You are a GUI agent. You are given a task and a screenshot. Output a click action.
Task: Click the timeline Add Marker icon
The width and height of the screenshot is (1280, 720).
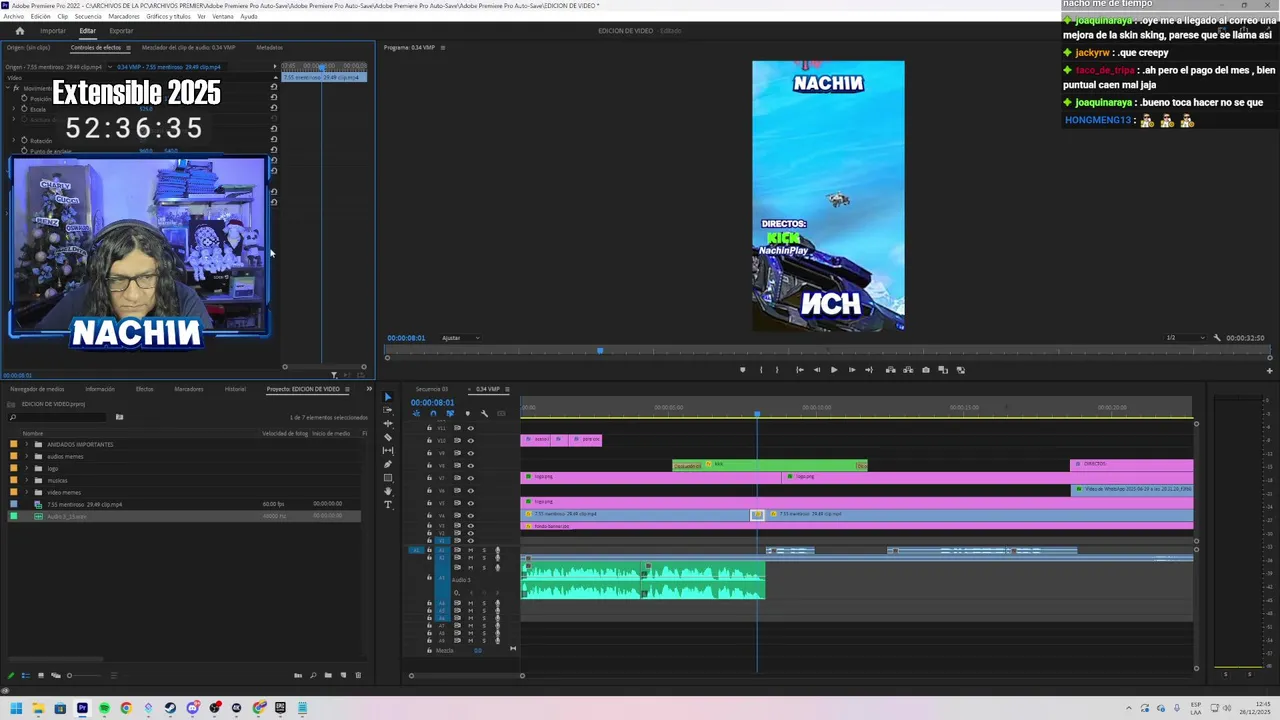467,413
